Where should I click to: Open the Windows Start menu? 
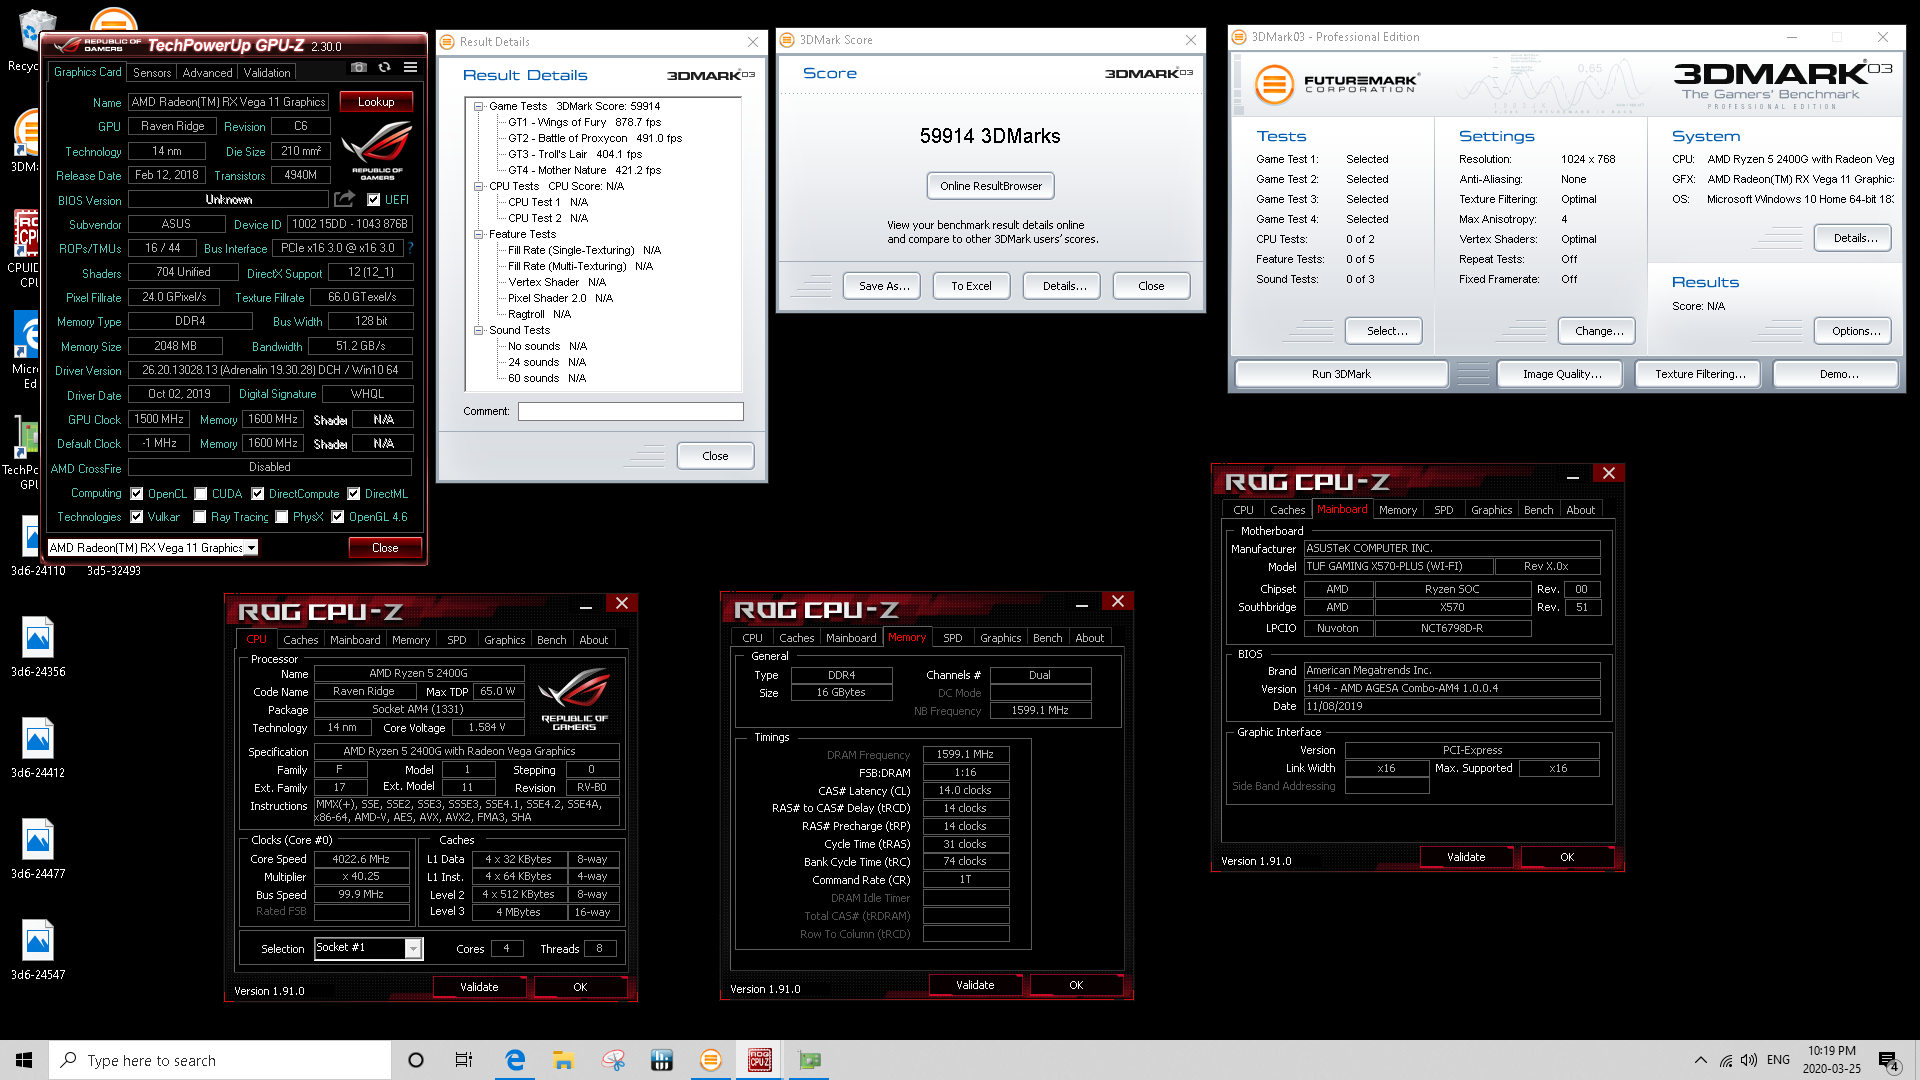[24, 1060]
